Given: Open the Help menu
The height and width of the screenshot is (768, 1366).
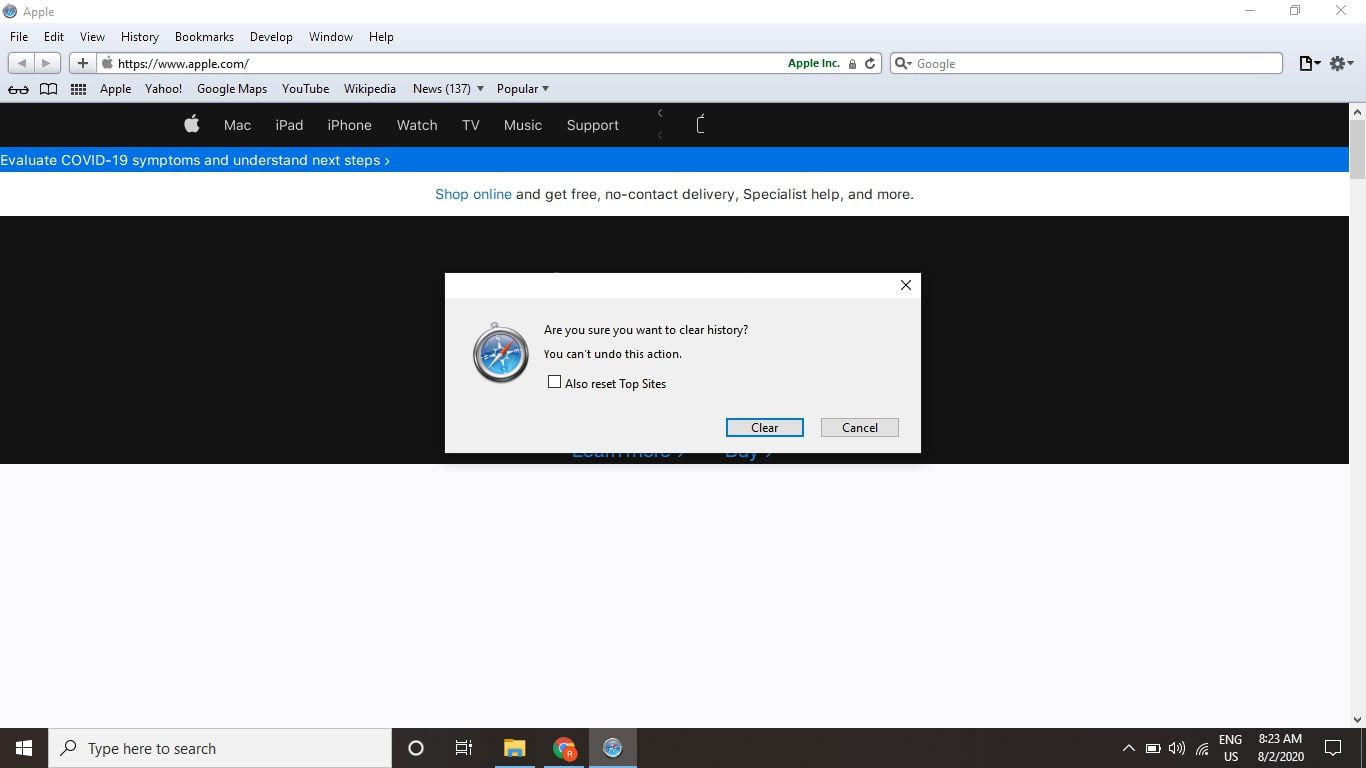Looking at the screenshot, I should 381,37.
